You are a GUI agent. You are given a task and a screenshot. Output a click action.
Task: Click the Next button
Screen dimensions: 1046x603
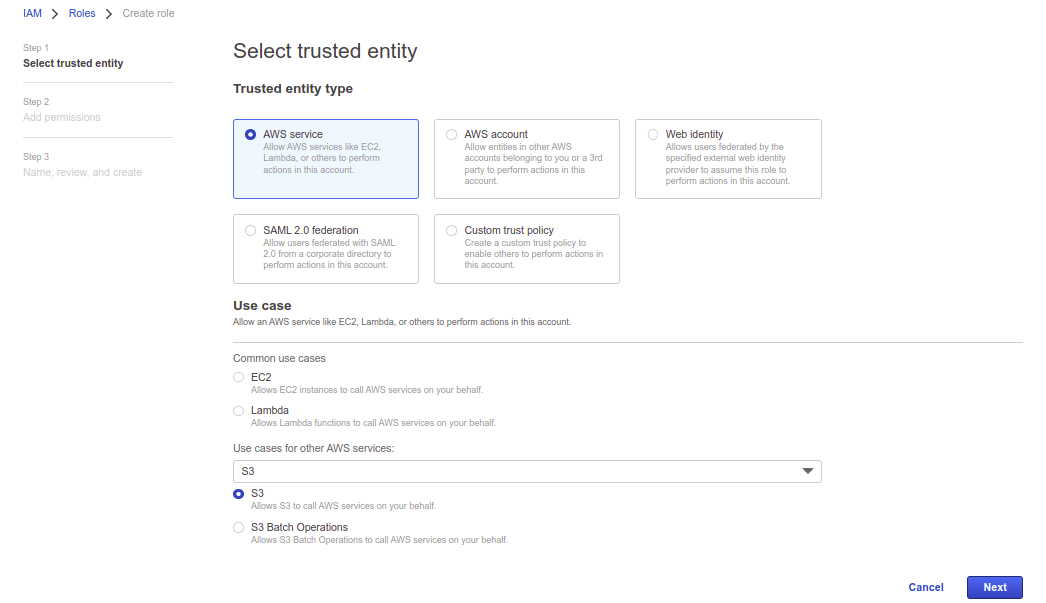994,588
